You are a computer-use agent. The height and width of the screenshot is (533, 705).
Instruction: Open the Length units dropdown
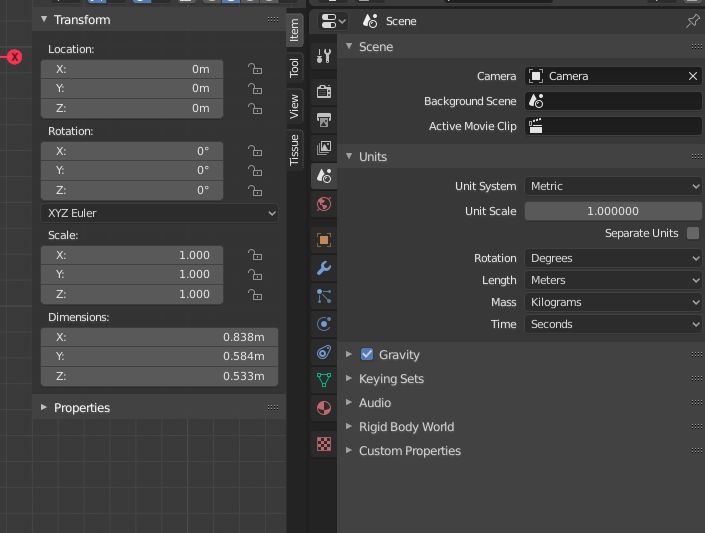613,280
